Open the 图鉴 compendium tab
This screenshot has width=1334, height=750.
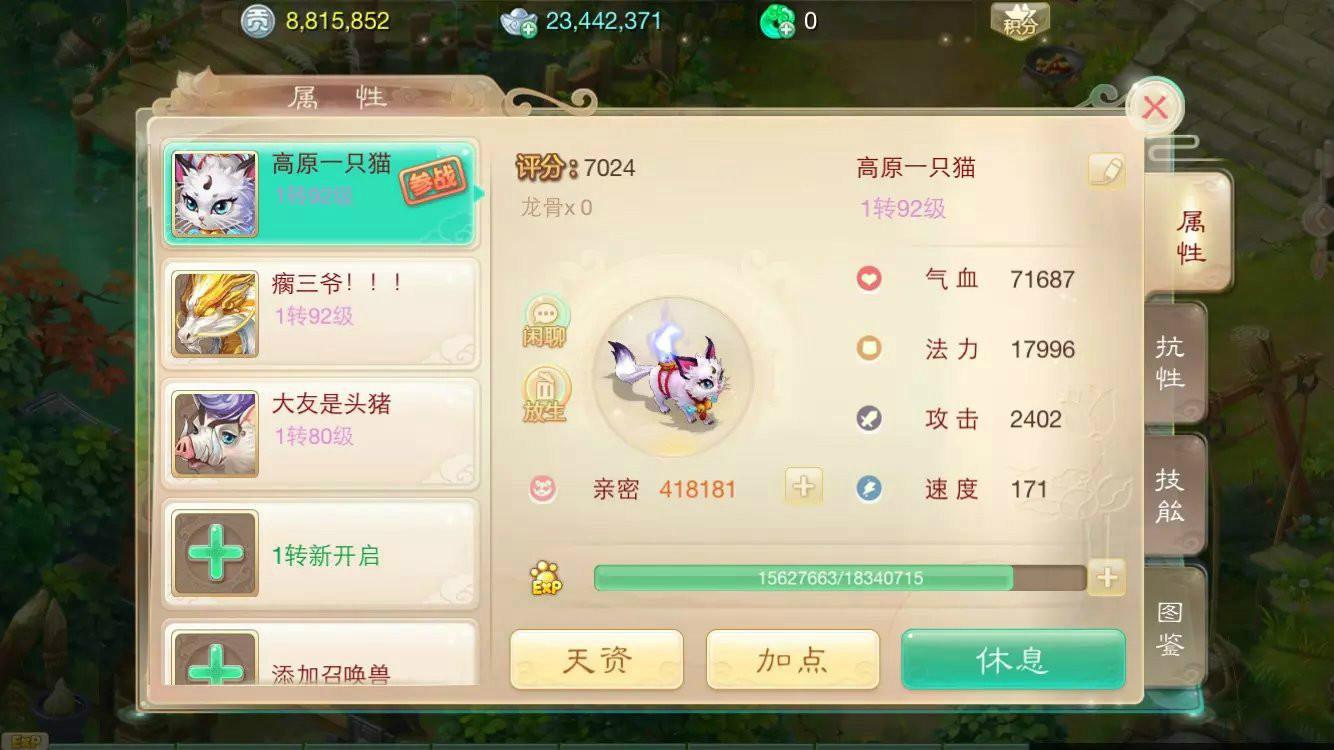click(x=1173, y=628)
